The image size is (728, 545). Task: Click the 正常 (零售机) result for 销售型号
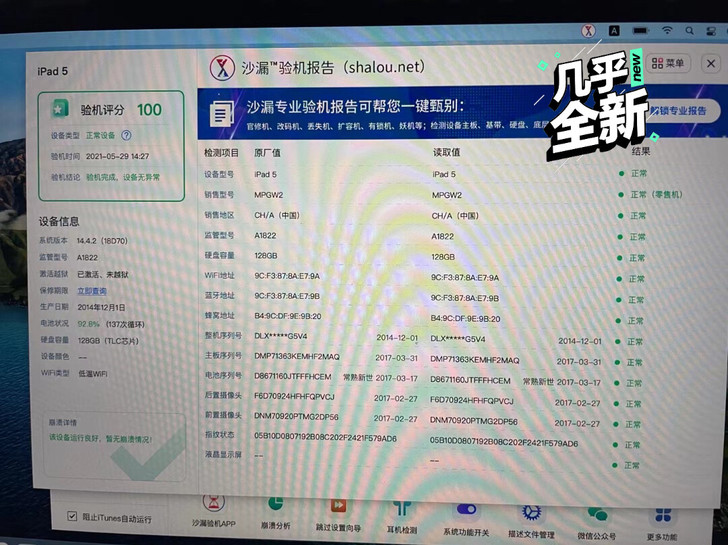pyautogui.click(x=656, y=195)
